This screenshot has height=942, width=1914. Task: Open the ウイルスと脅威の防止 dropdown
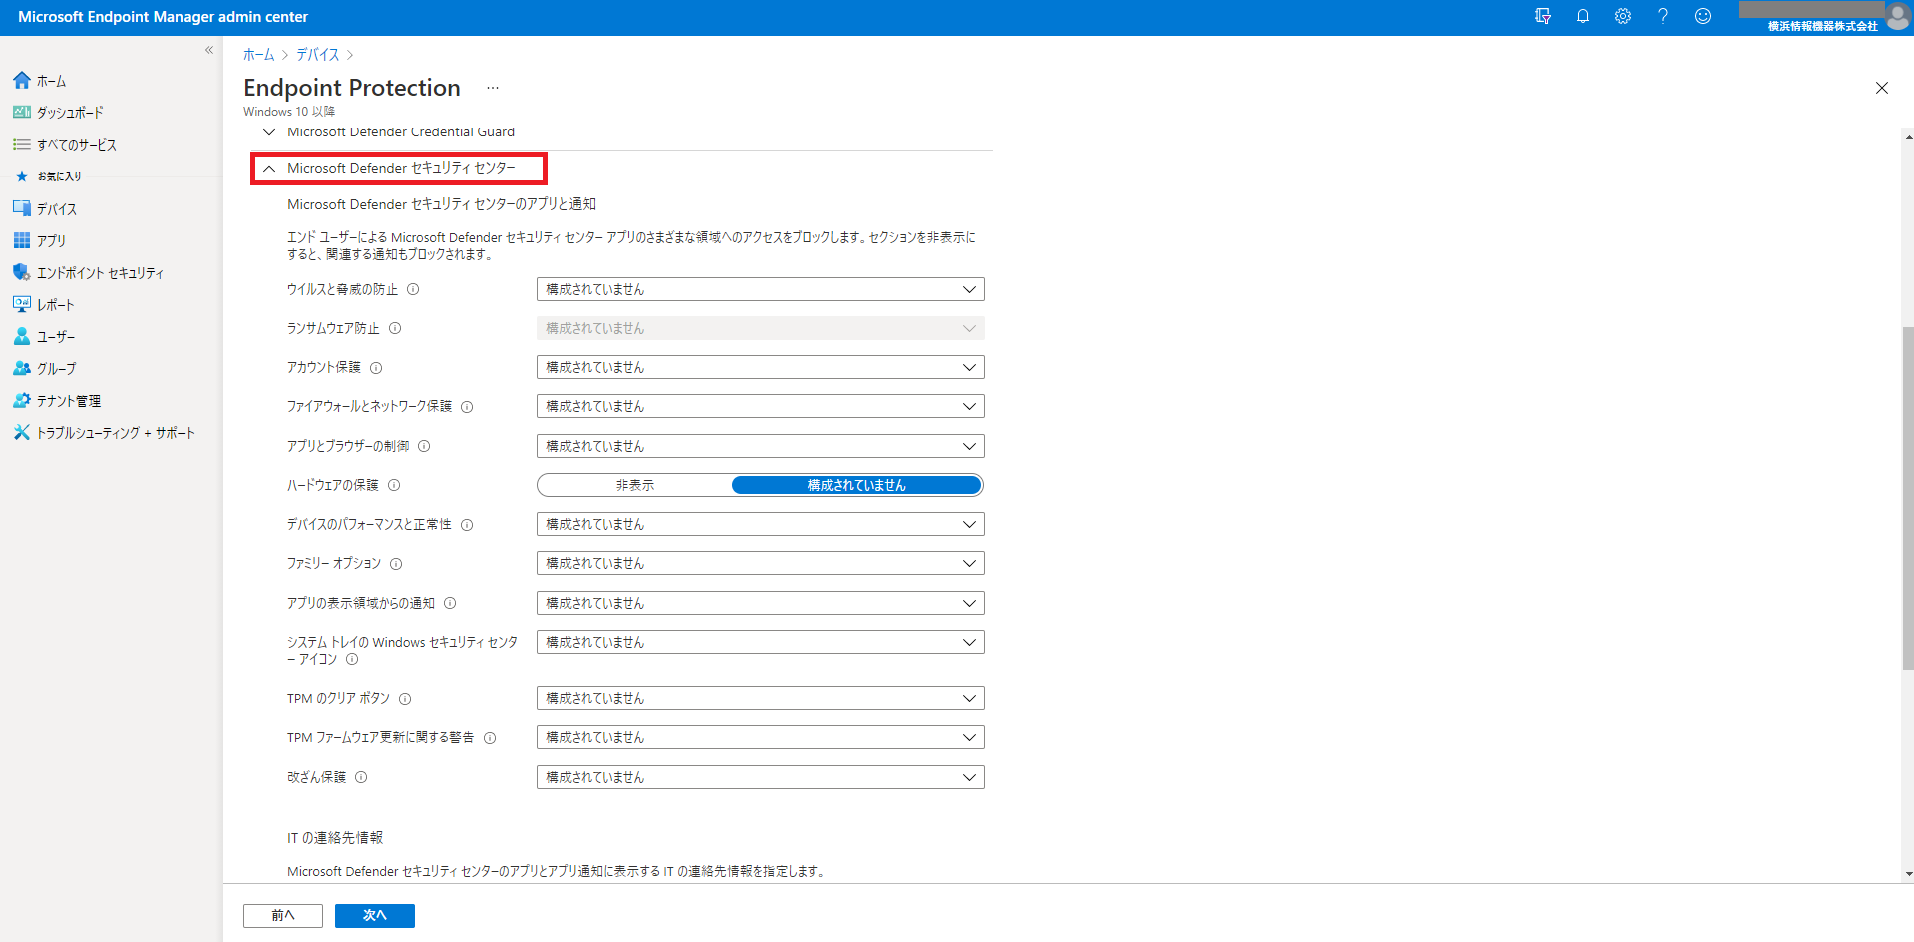coord(761,289)
